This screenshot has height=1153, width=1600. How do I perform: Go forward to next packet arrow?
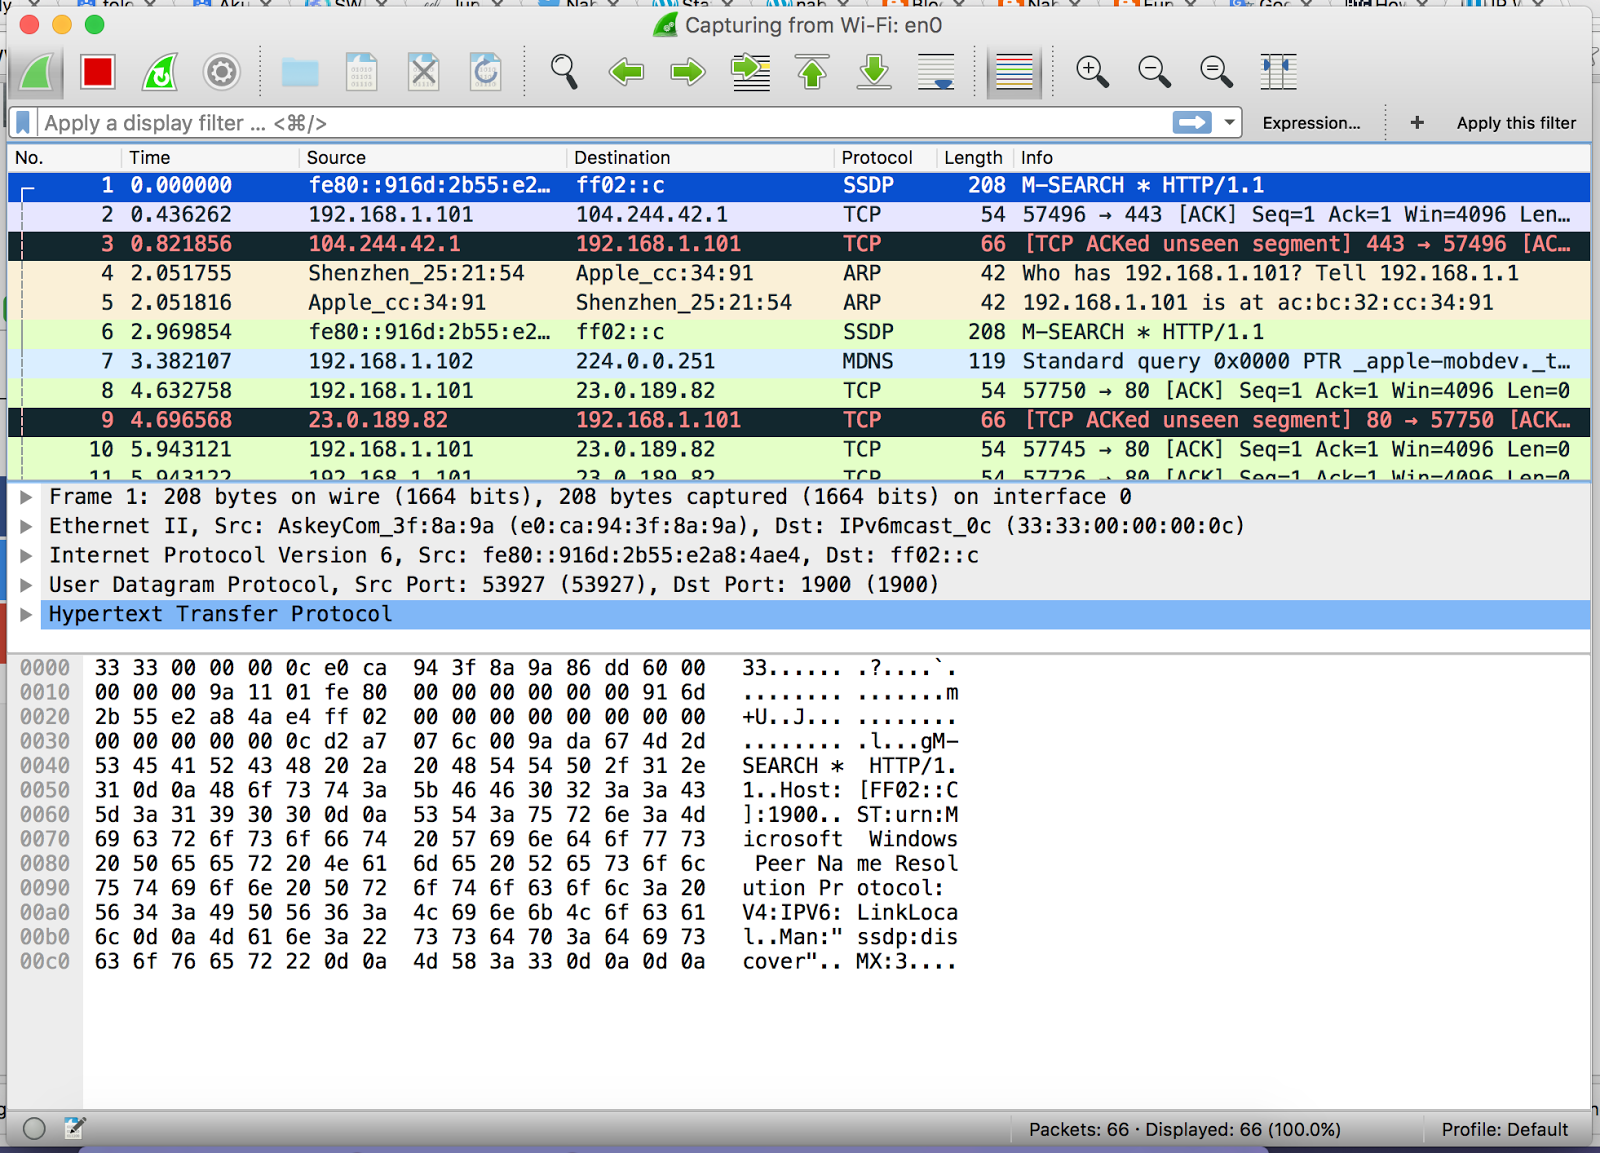[x=688, y=72]
